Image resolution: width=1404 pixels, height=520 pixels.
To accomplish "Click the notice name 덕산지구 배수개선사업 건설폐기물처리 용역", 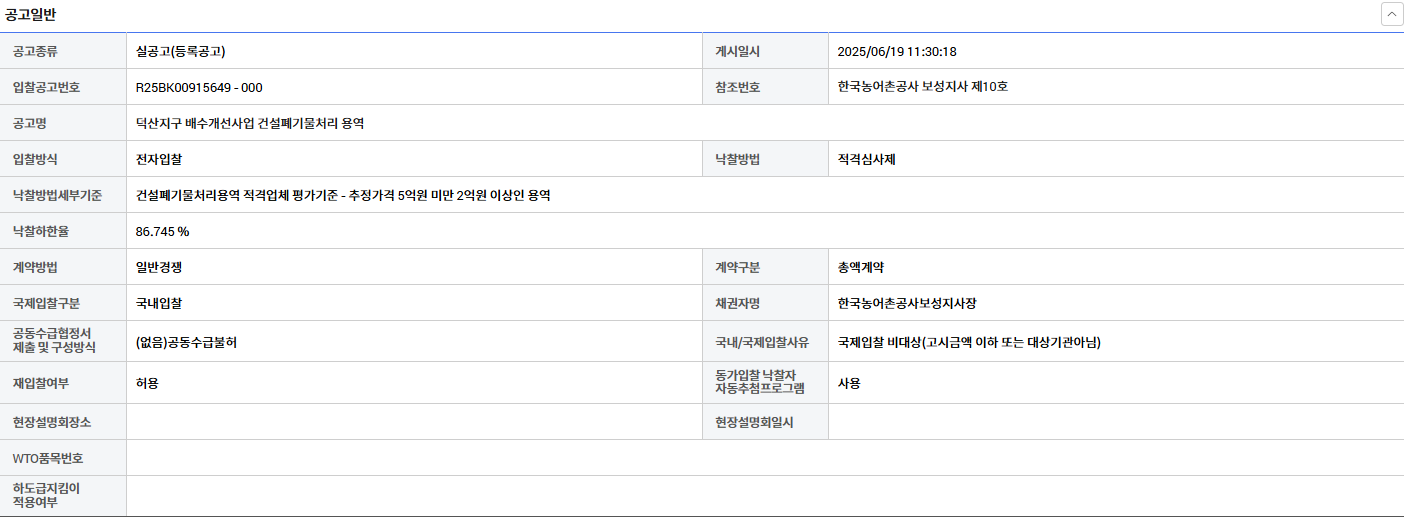I will point(250,123).
